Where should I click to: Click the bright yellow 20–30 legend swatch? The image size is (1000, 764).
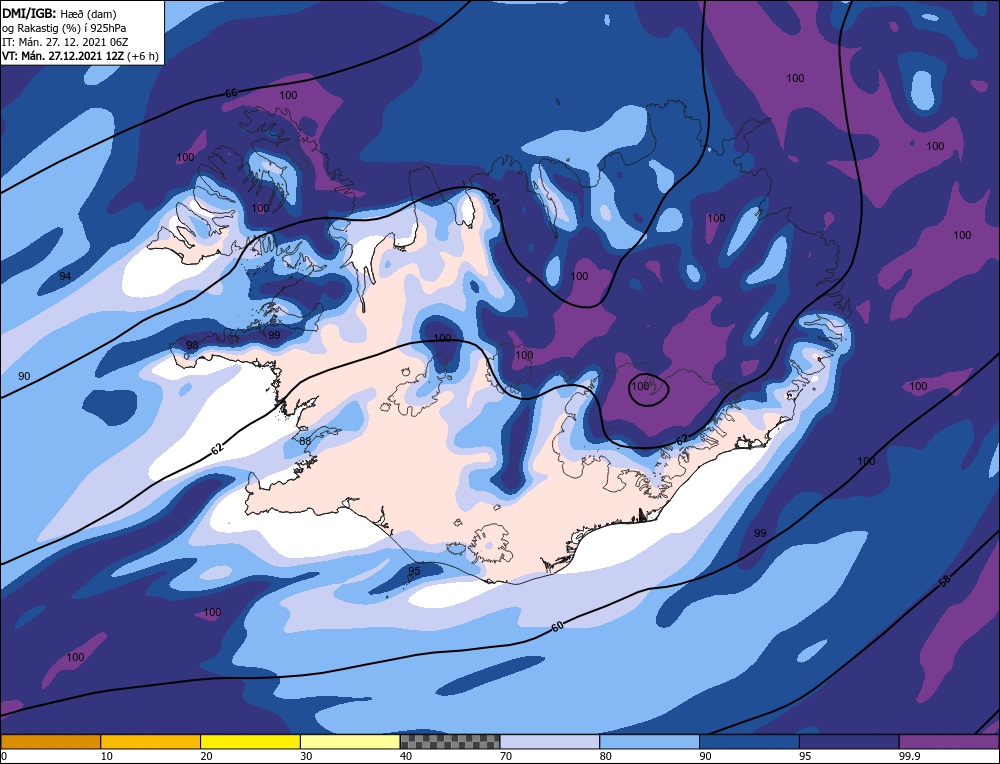(x=250, y=741)
